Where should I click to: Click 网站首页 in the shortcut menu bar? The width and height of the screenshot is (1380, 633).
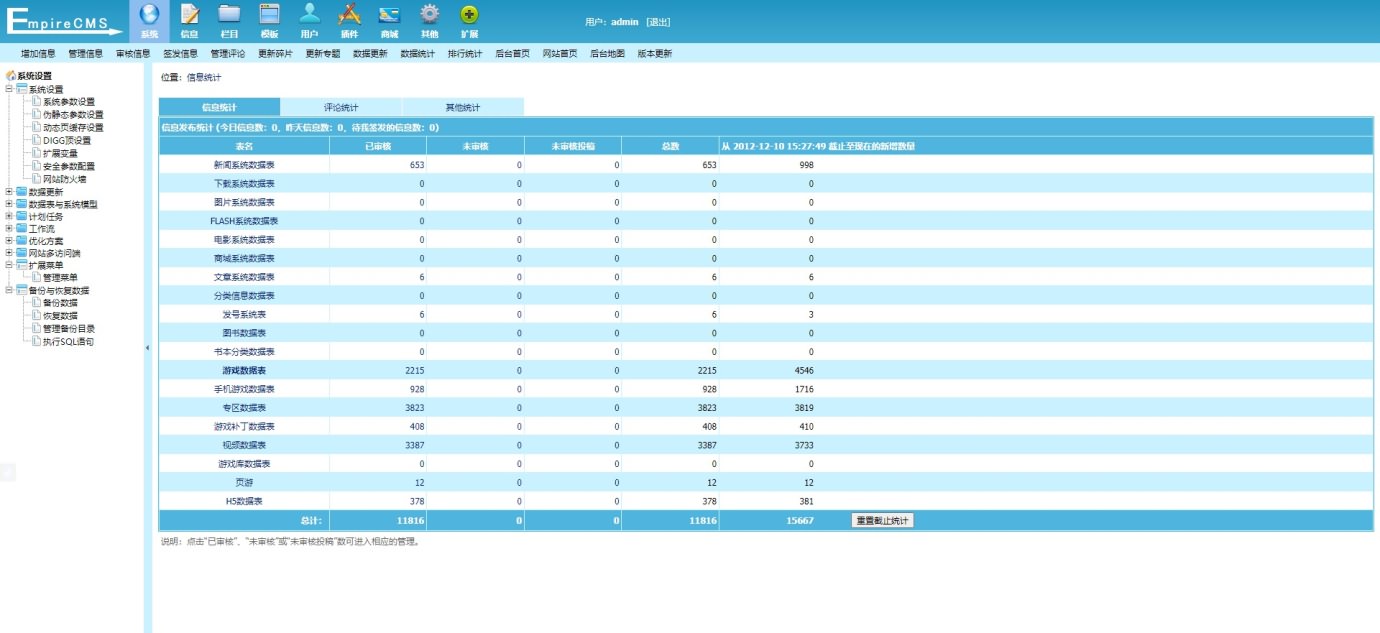coord(560,54)
